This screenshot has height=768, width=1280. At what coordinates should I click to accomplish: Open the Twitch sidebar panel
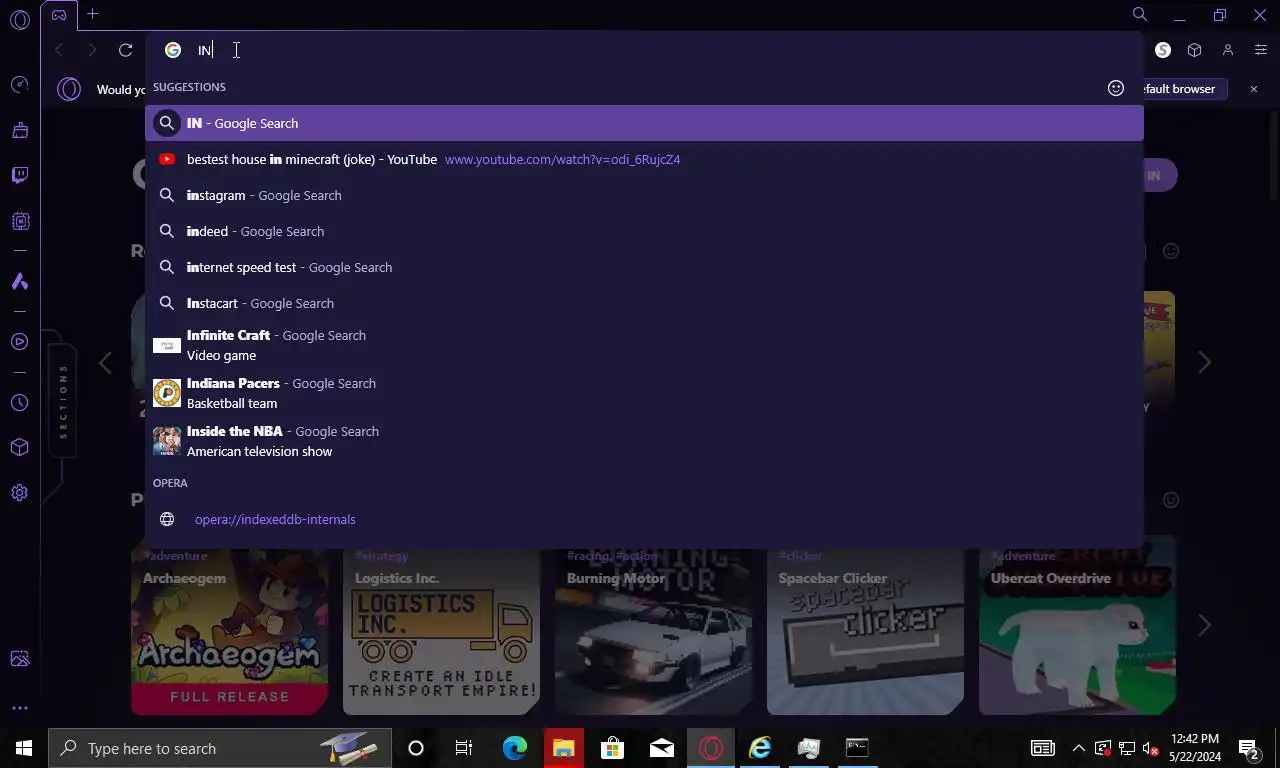(x=20, y=176)
